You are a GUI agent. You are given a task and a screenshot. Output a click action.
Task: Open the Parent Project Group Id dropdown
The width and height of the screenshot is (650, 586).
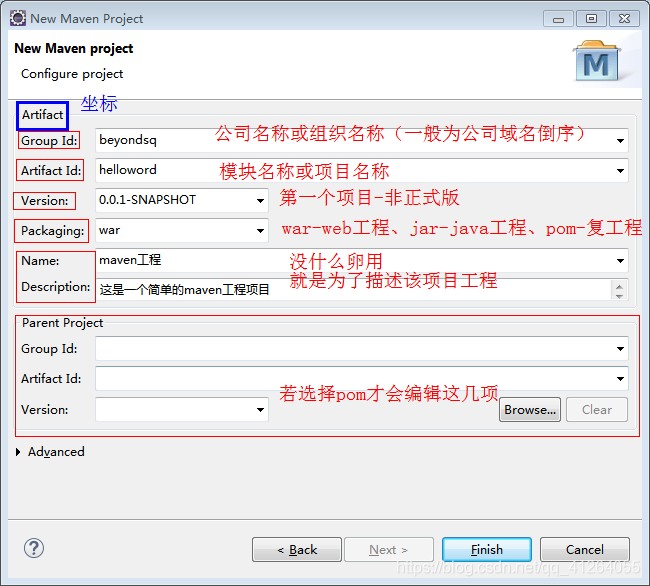[x=620, y=349]
